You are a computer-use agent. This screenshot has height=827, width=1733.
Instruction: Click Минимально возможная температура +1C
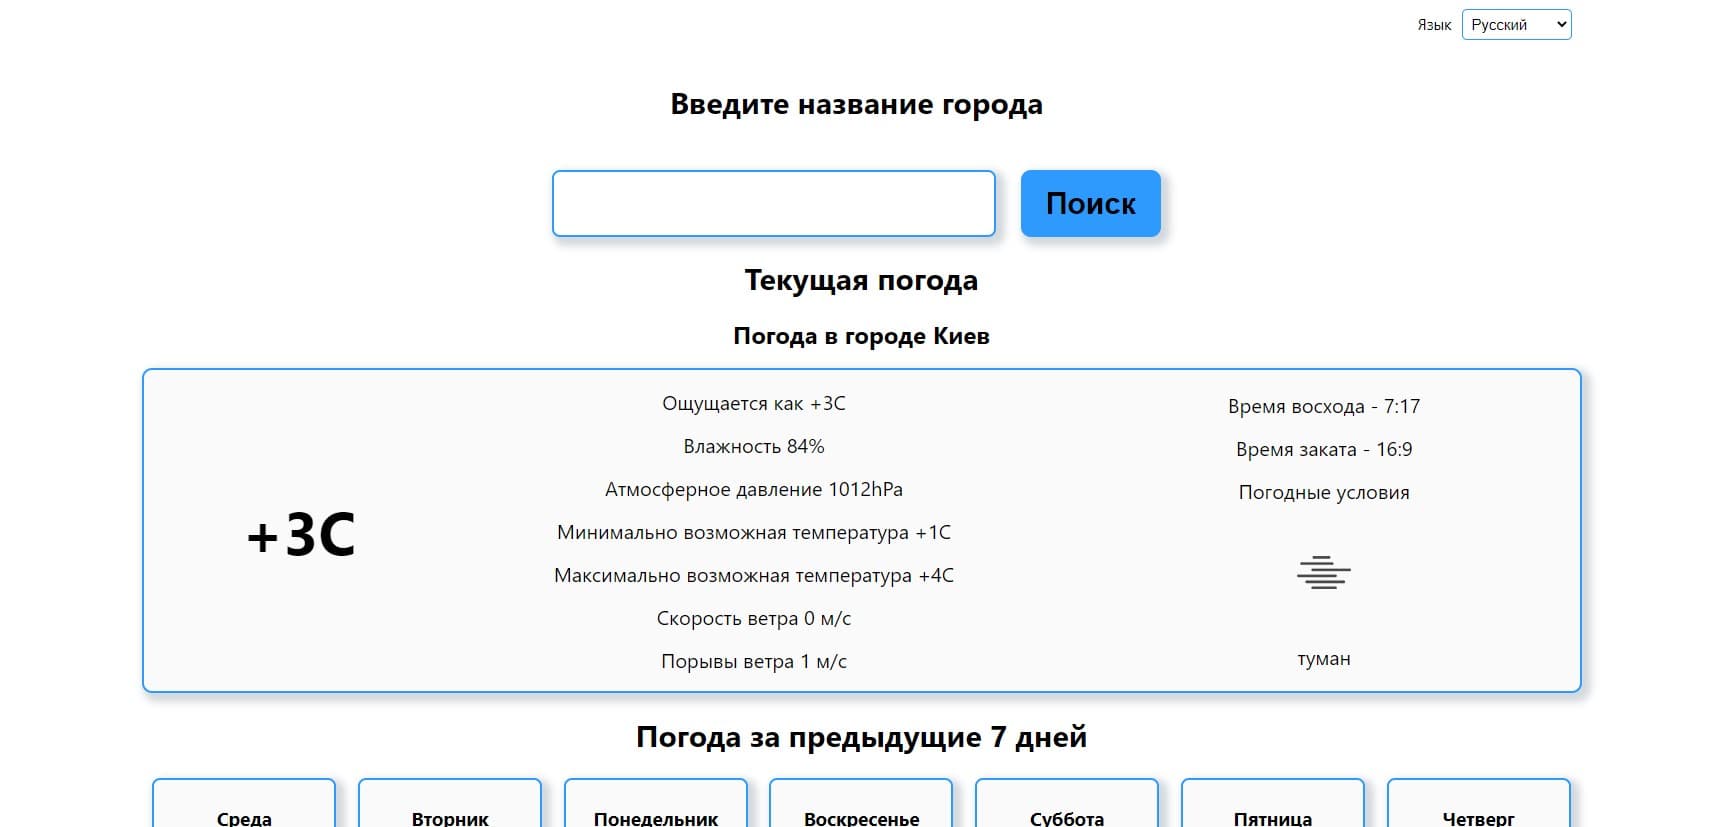pos(754,533)
